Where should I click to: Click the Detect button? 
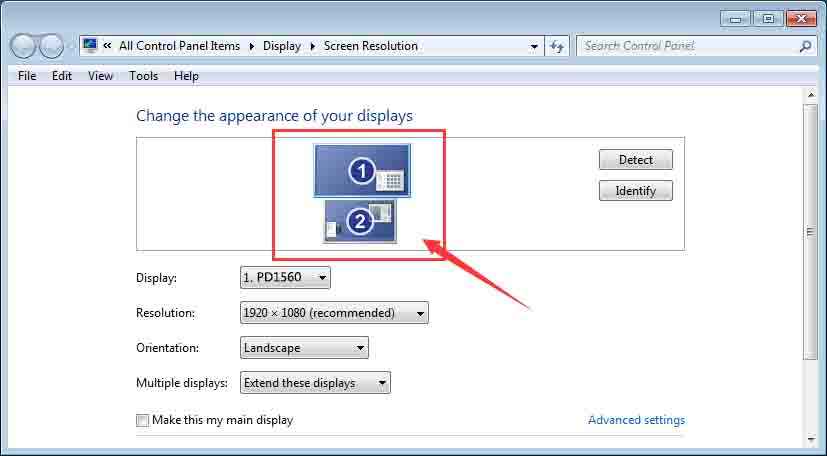[636, 160]
